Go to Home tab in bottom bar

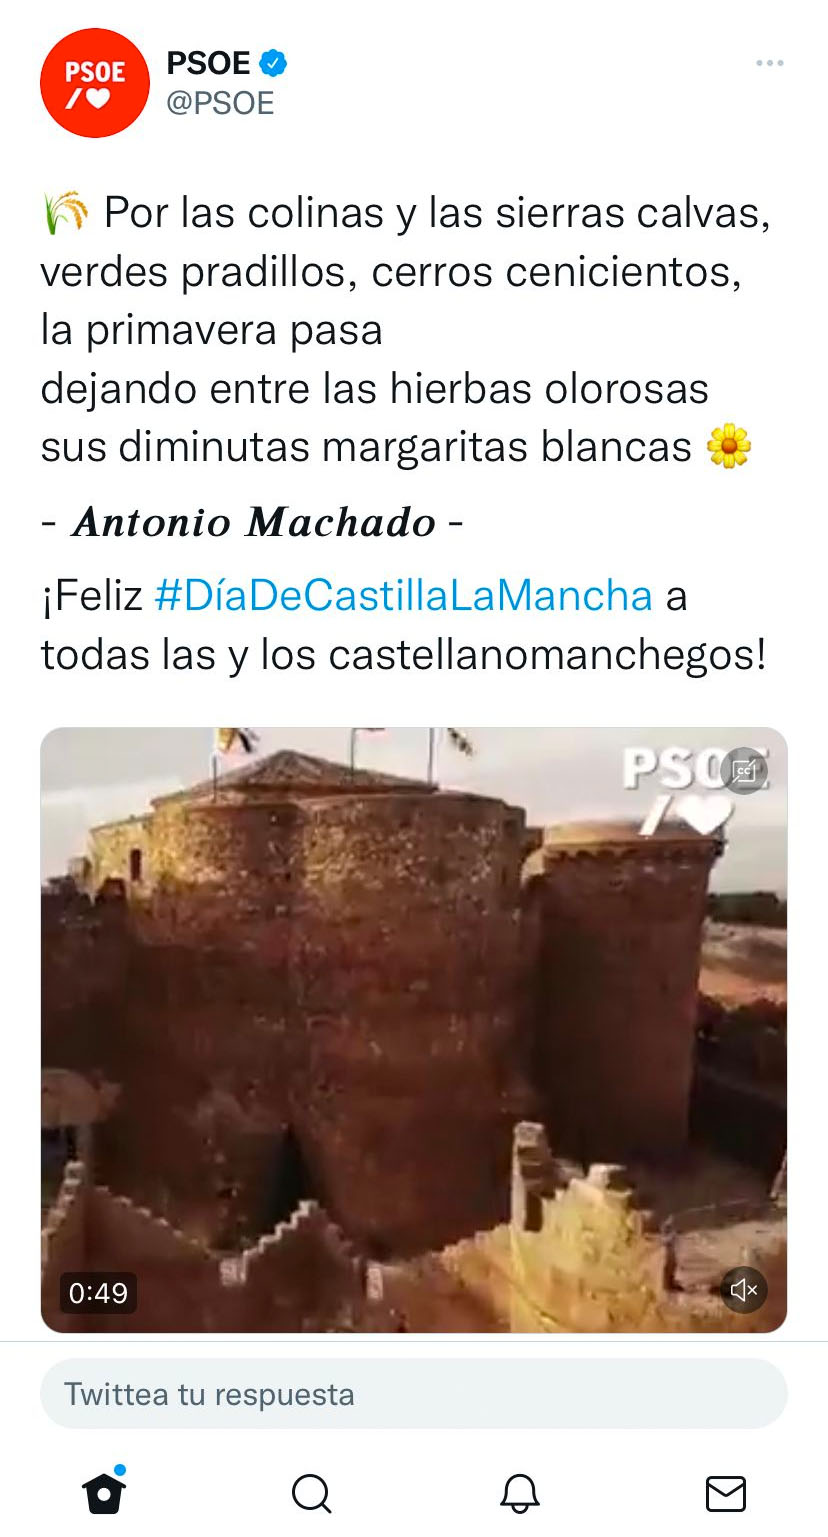click(x=104, y=1492)
